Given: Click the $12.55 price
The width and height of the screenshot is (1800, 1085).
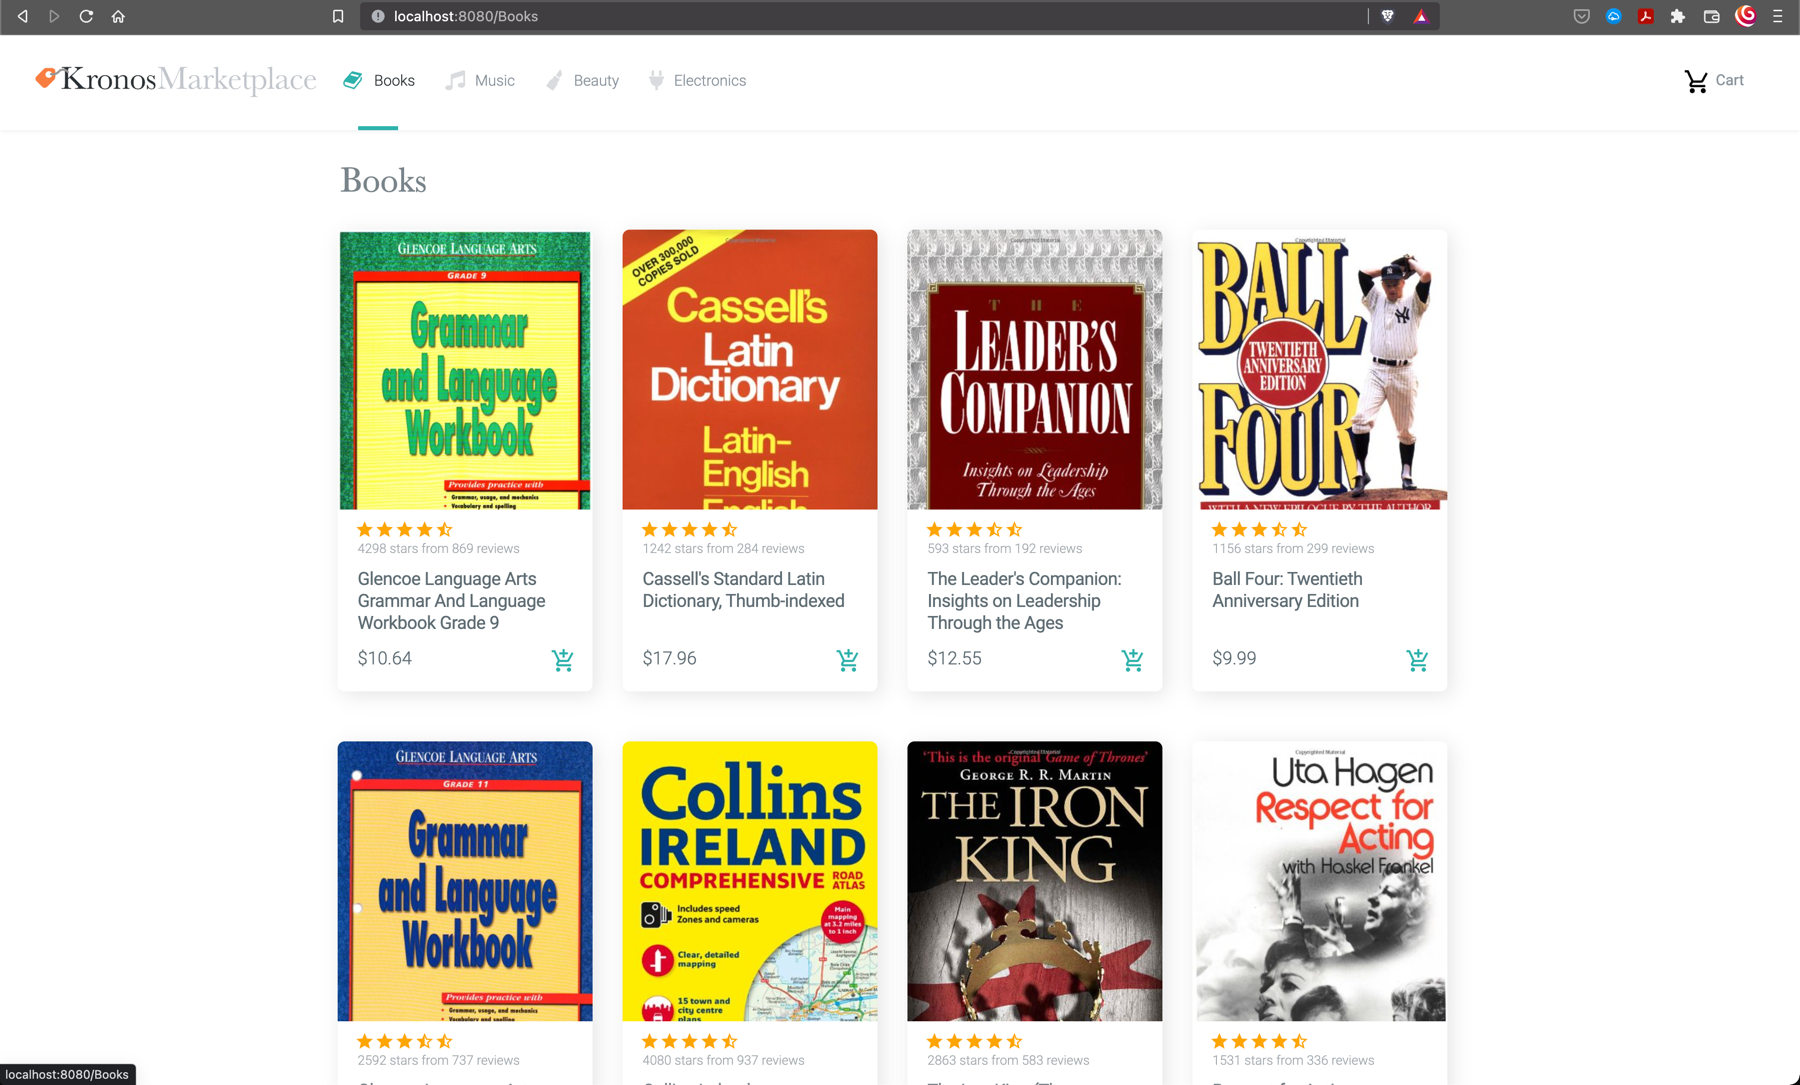Looking at the screenshot, I should 955,659.
